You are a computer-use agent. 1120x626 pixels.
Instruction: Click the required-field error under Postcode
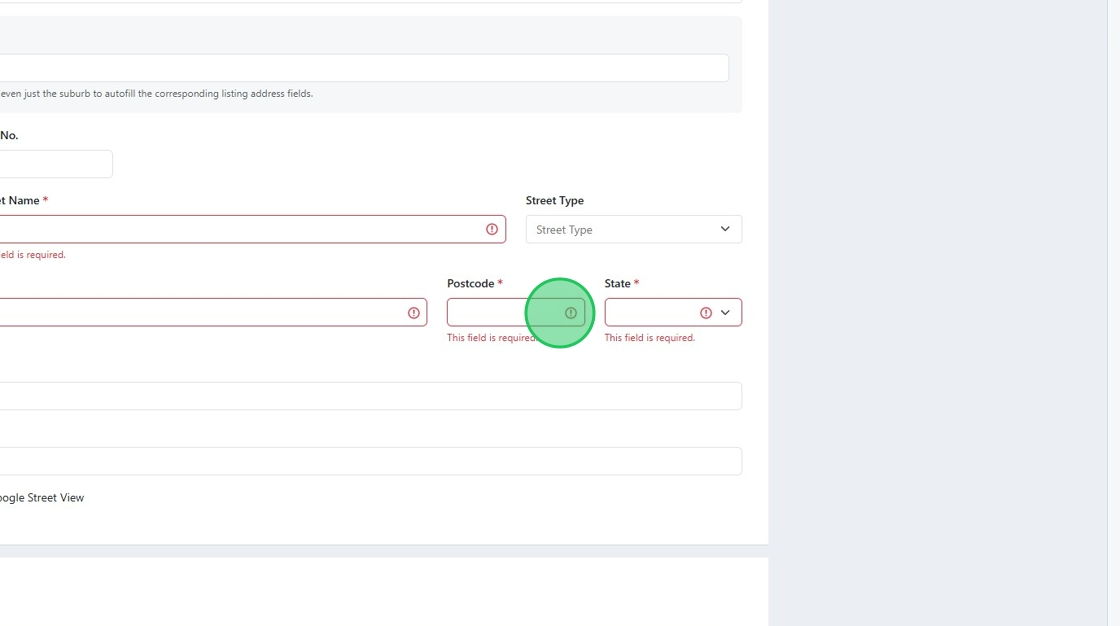coord(490,338)
